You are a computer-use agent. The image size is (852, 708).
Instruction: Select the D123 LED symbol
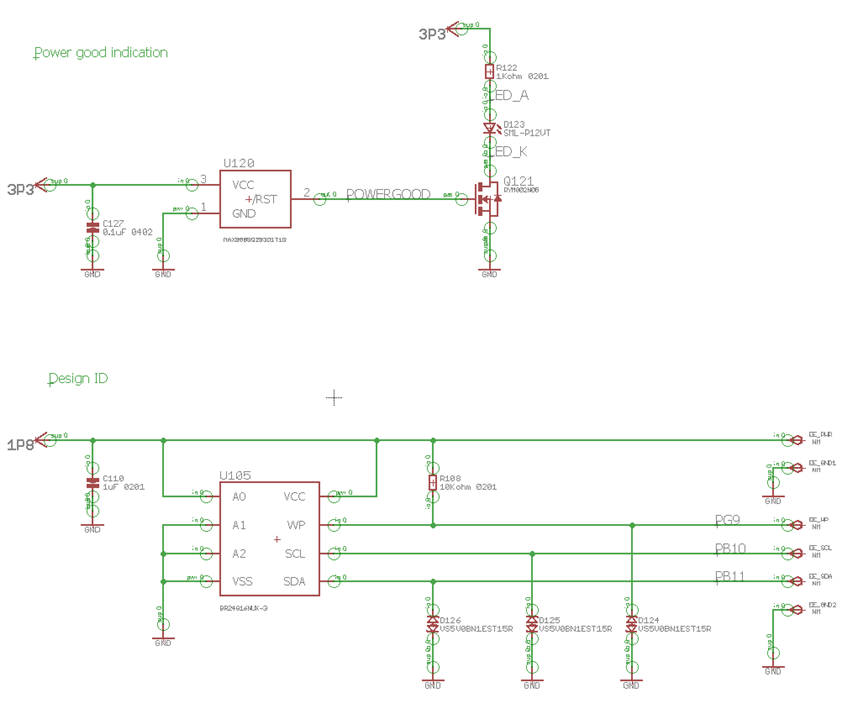[x=491, y=128]
